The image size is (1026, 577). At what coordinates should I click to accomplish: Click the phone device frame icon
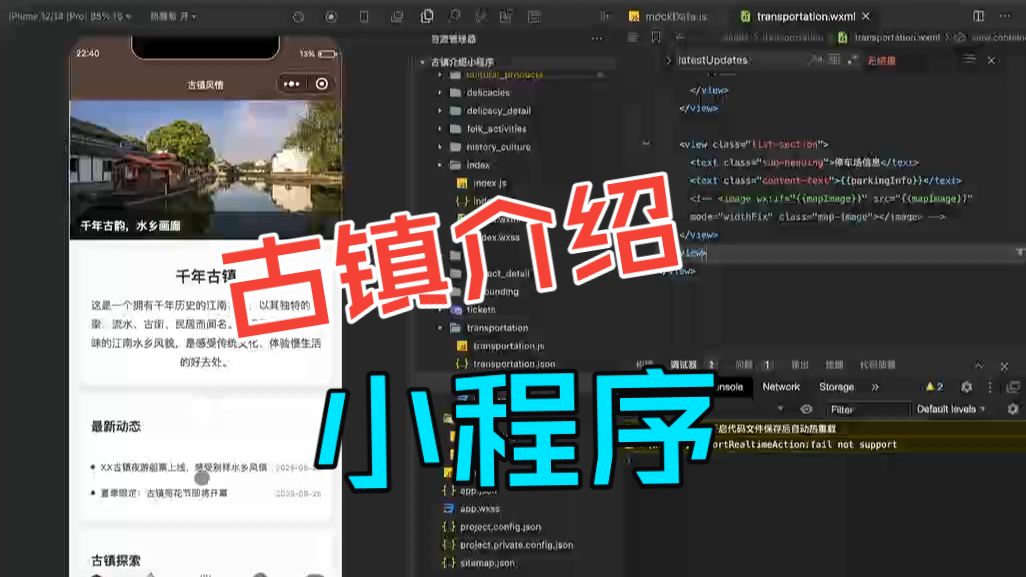point(364,17)
